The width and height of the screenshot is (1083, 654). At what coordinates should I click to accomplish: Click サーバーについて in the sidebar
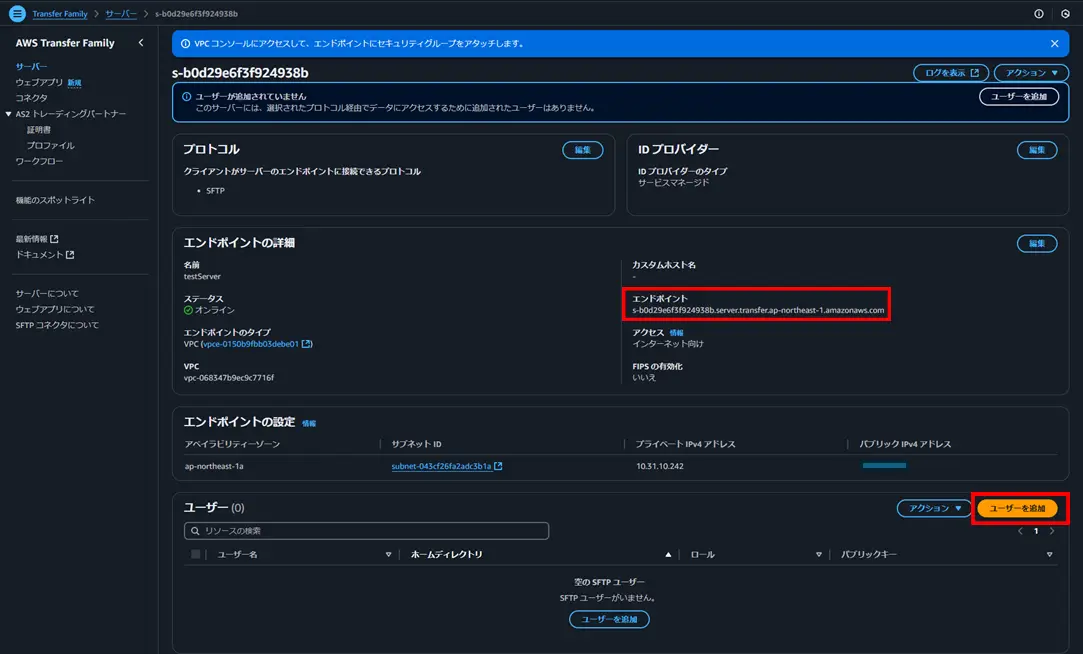point(47,294)
